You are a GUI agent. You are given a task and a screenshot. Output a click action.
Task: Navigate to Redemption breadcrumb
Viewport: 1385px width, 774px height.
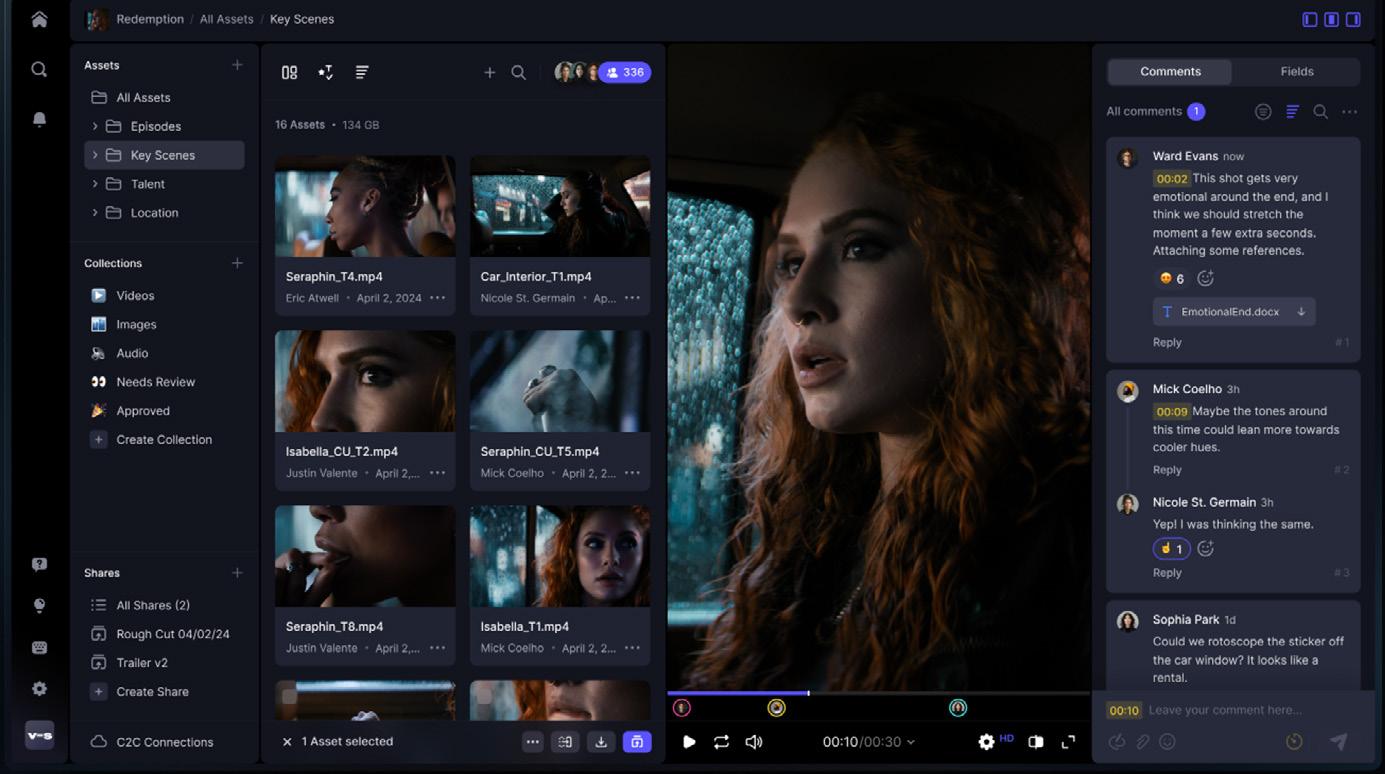click(150, 19)
